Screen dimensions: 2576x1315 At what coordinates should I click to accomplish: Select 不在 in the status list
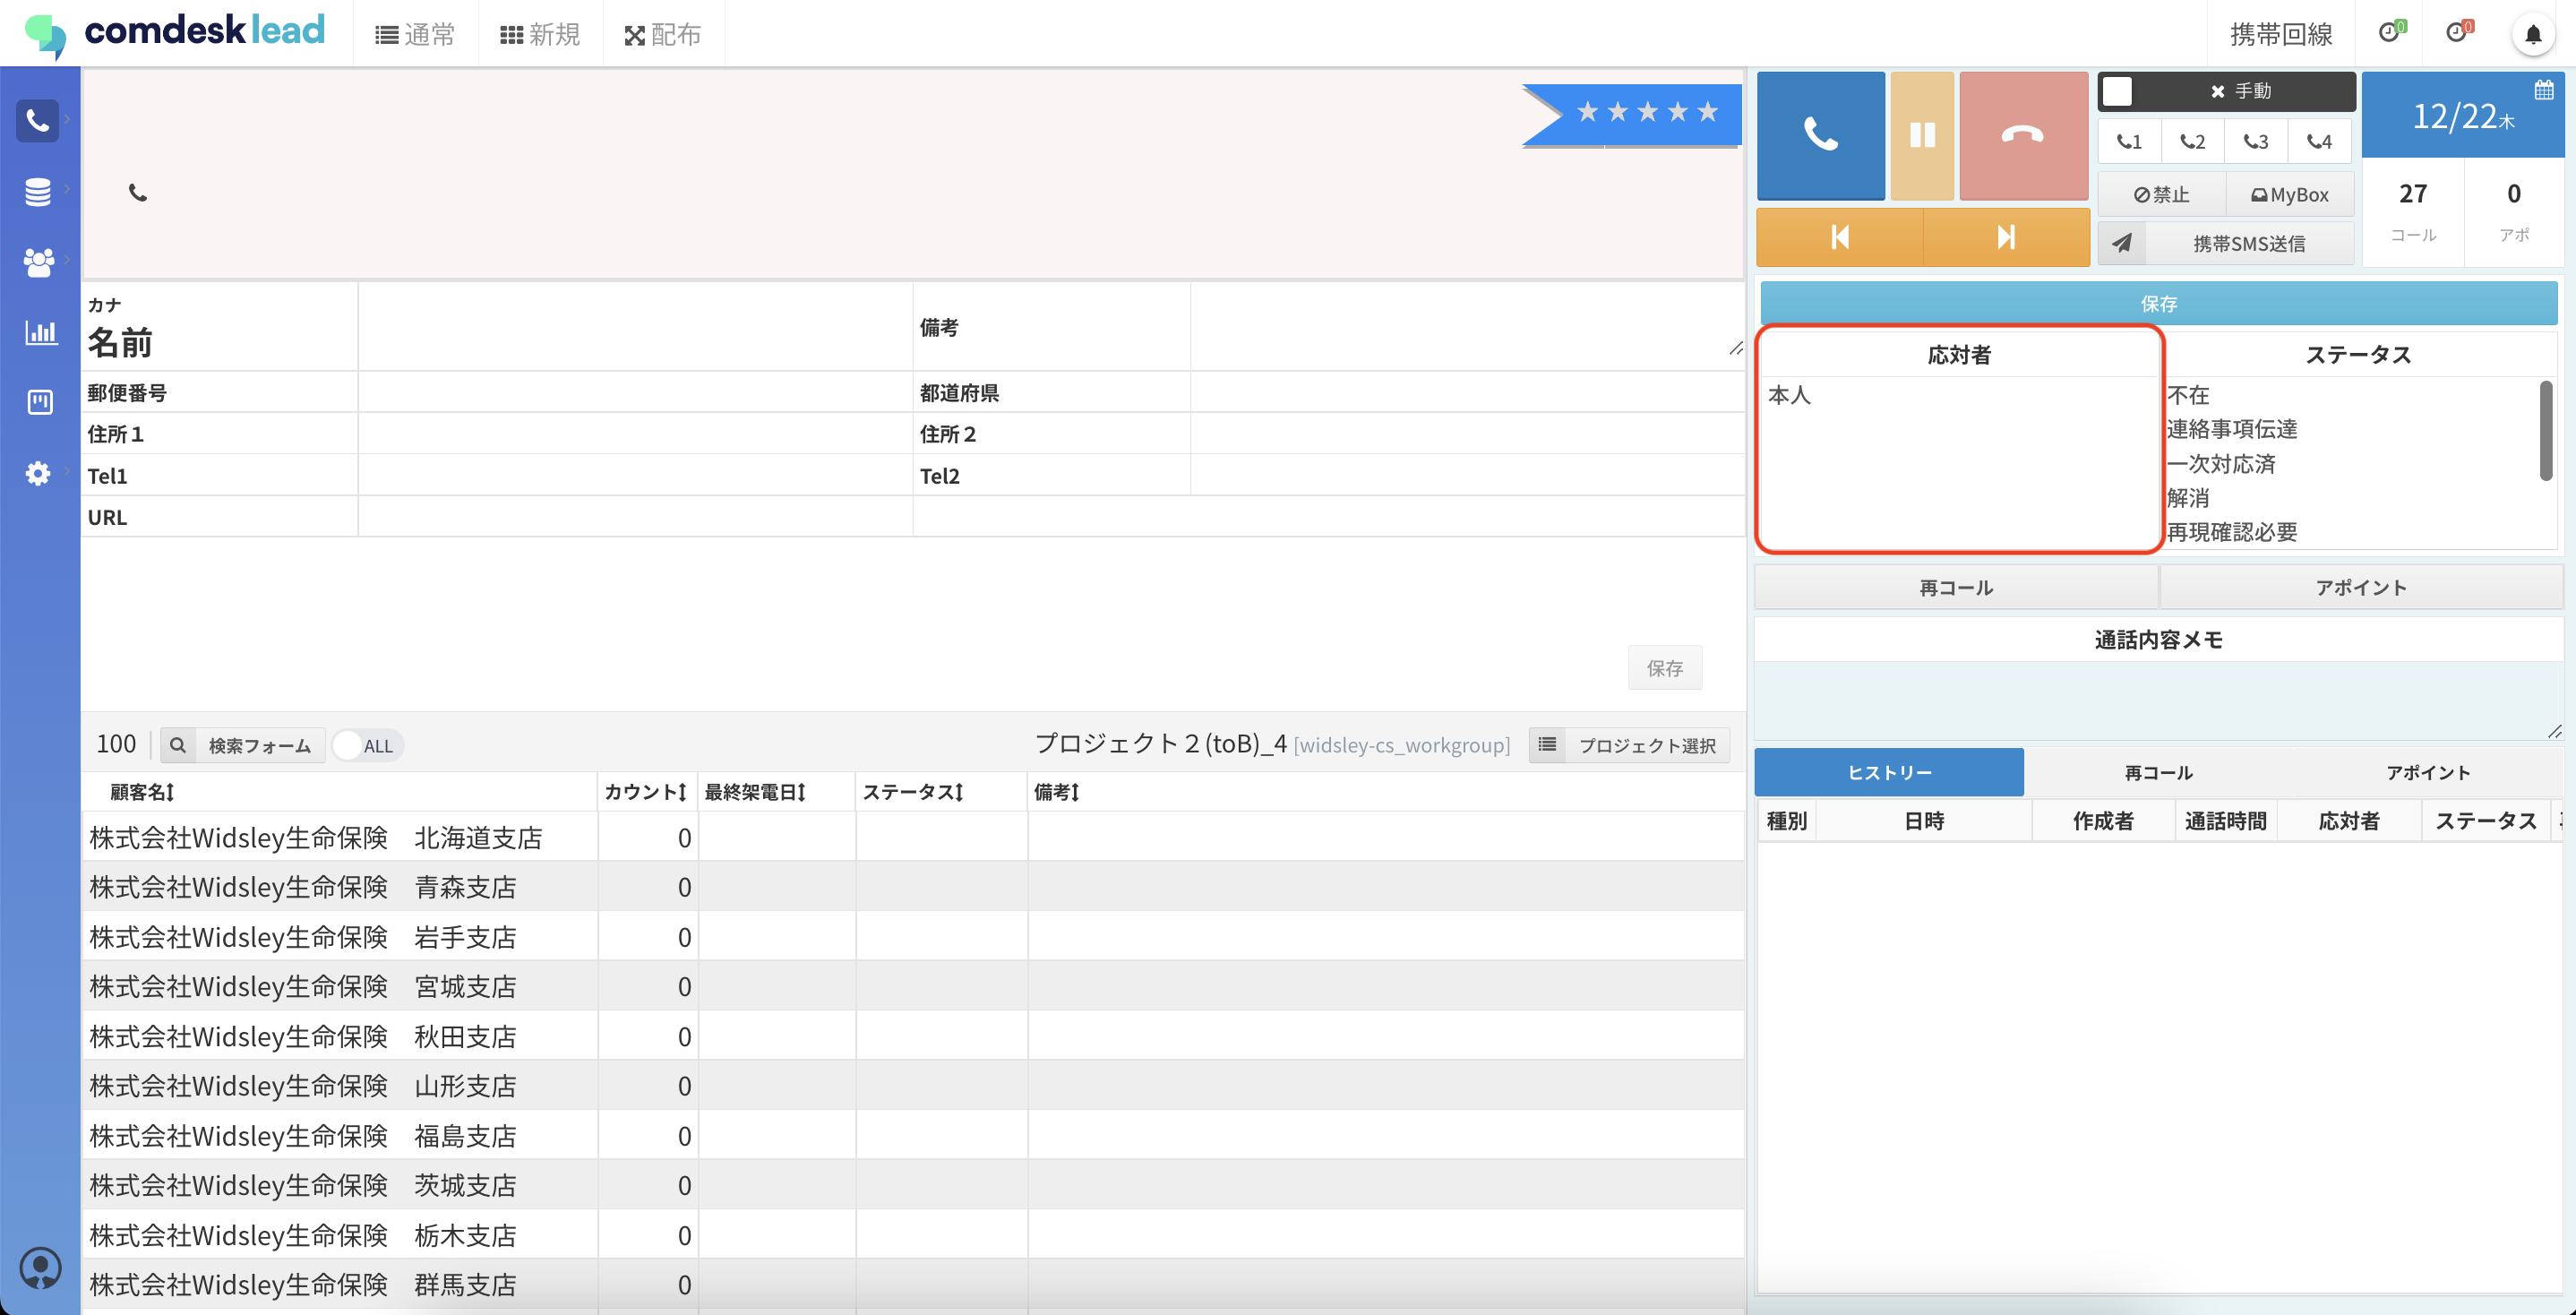point(2188,395)
